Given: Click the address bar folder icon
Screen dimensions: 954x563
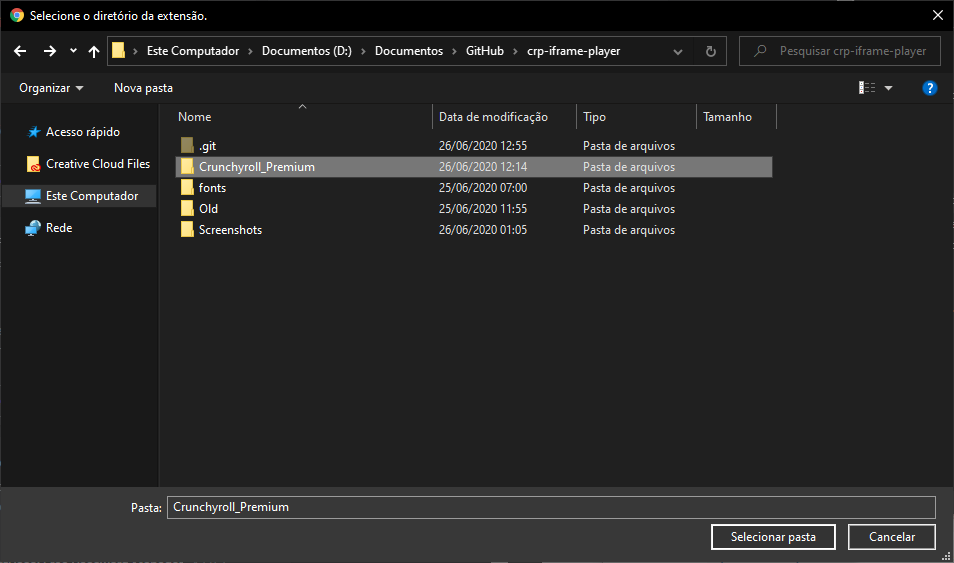Looking at the screenshot, I should [119, 51].
